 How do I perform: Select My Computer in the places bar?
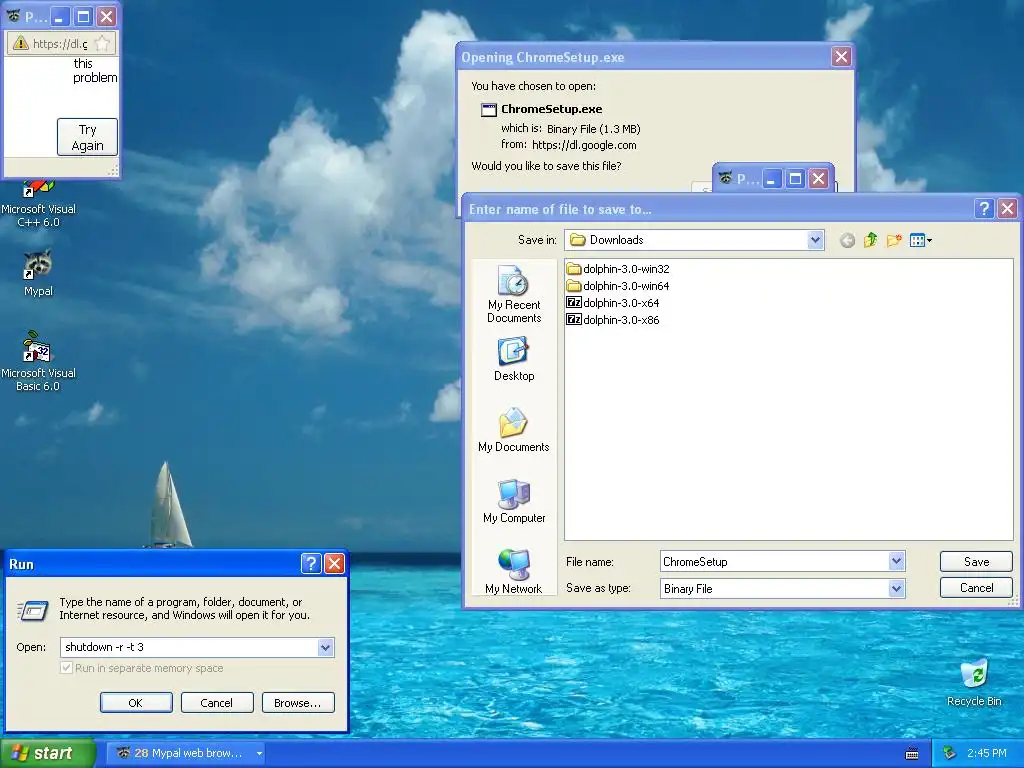(514, 501)
